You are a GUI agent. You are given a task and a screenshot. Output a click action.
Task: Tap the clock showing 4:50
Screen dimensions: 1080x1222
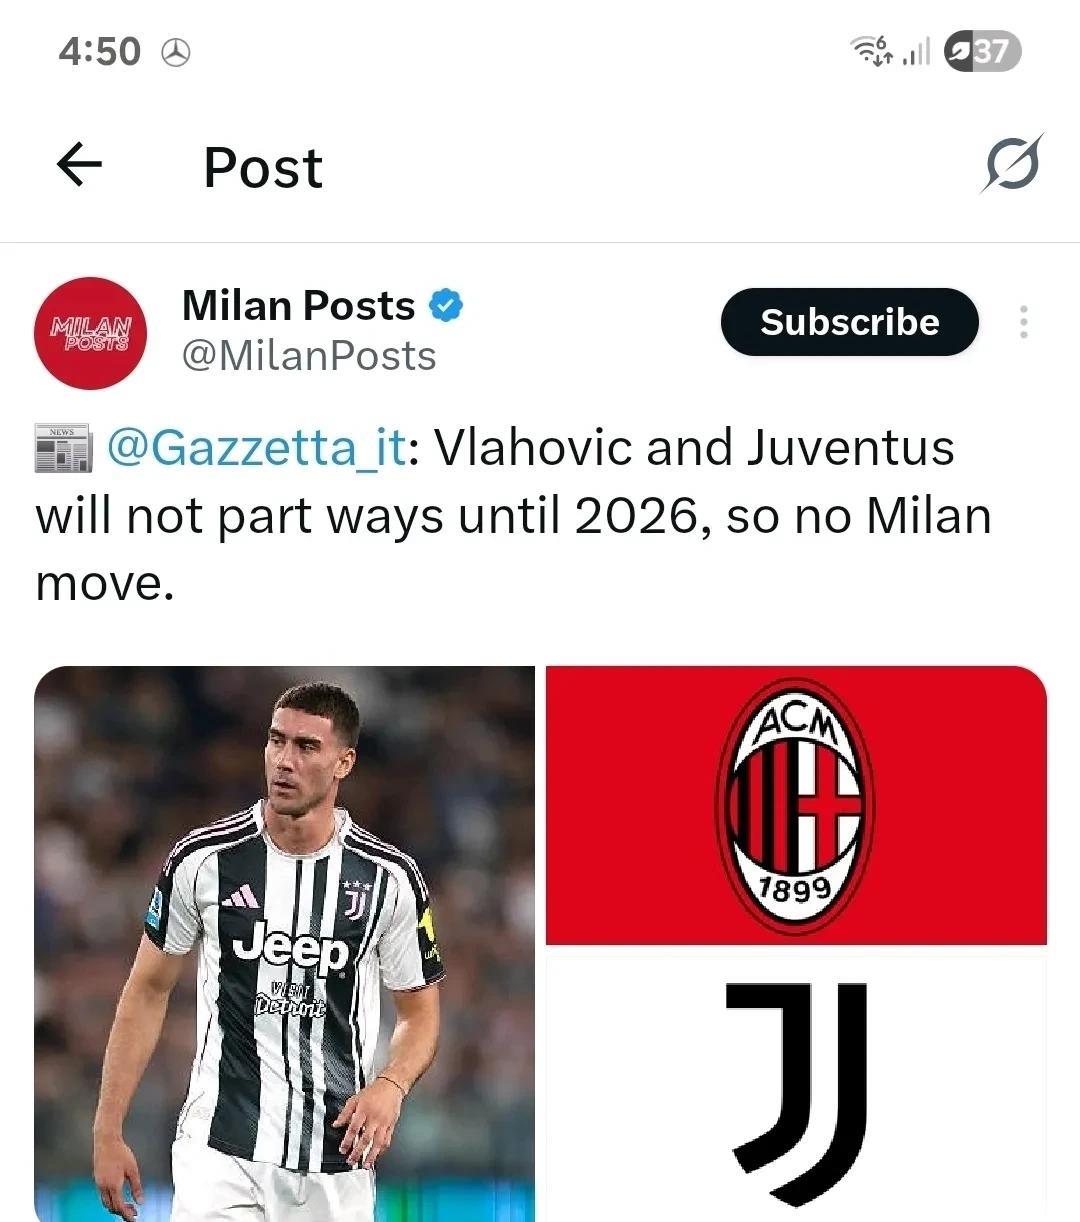pyautogui.click(x=99, y=51)
